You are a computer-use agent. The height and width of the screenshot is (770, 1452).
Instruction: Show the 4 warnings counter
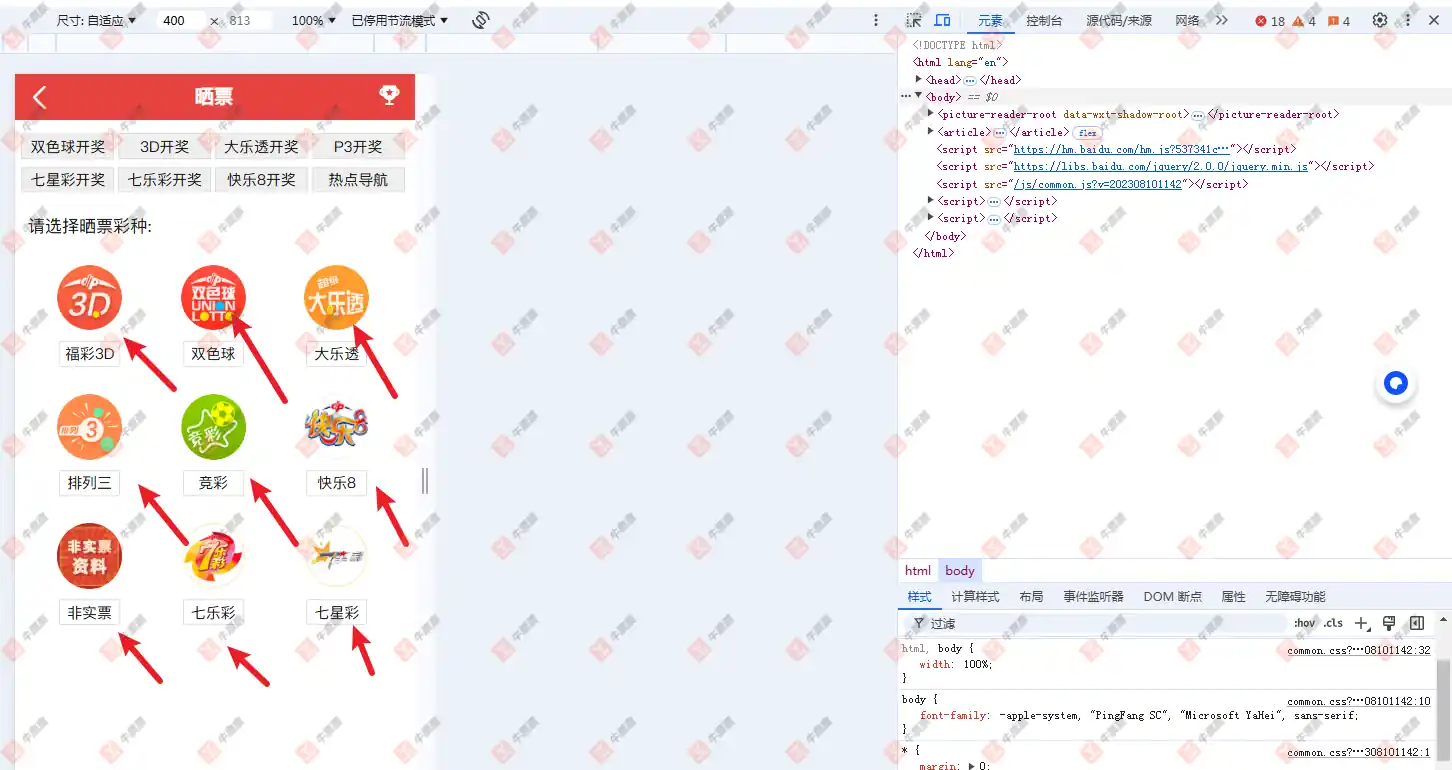coord(1304,21)
